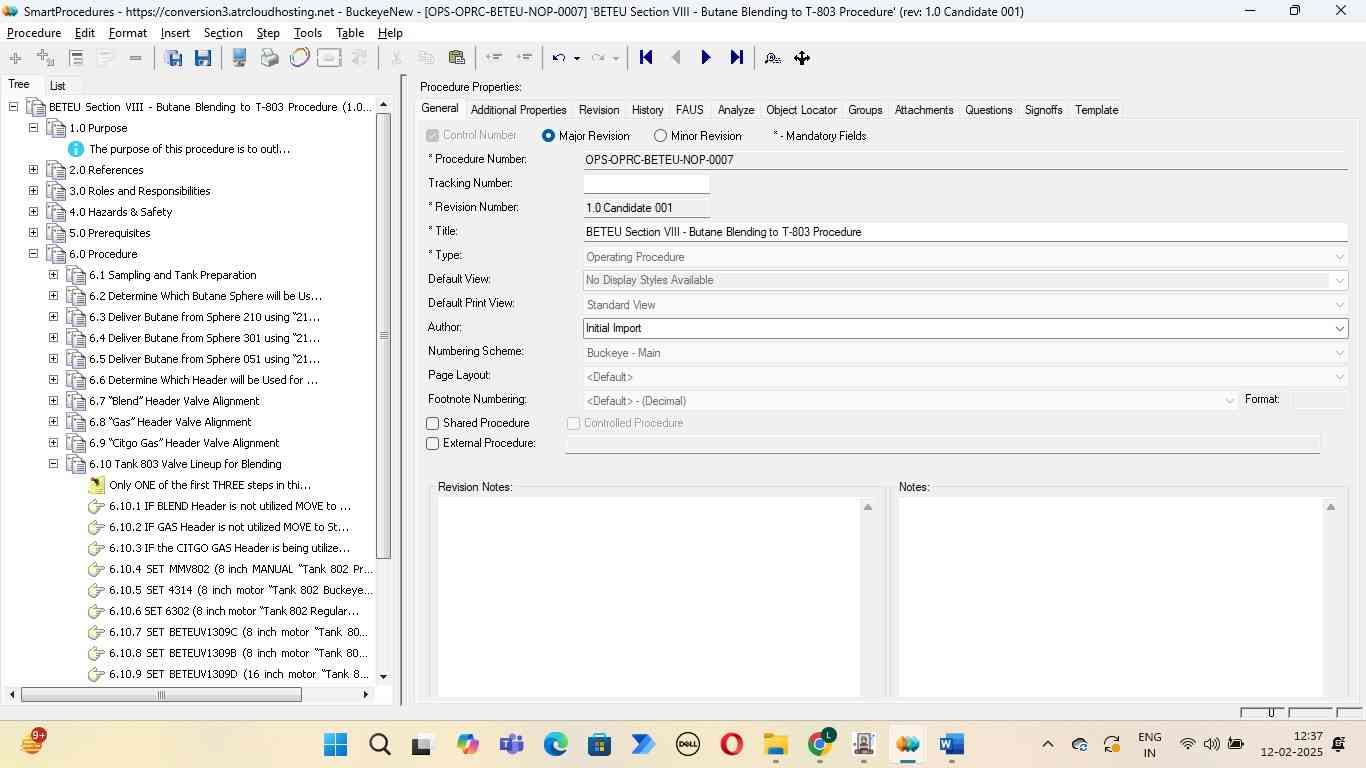1366x768 pixels.
Task: Click the add new item plus icon
Action: coord(15,58)
